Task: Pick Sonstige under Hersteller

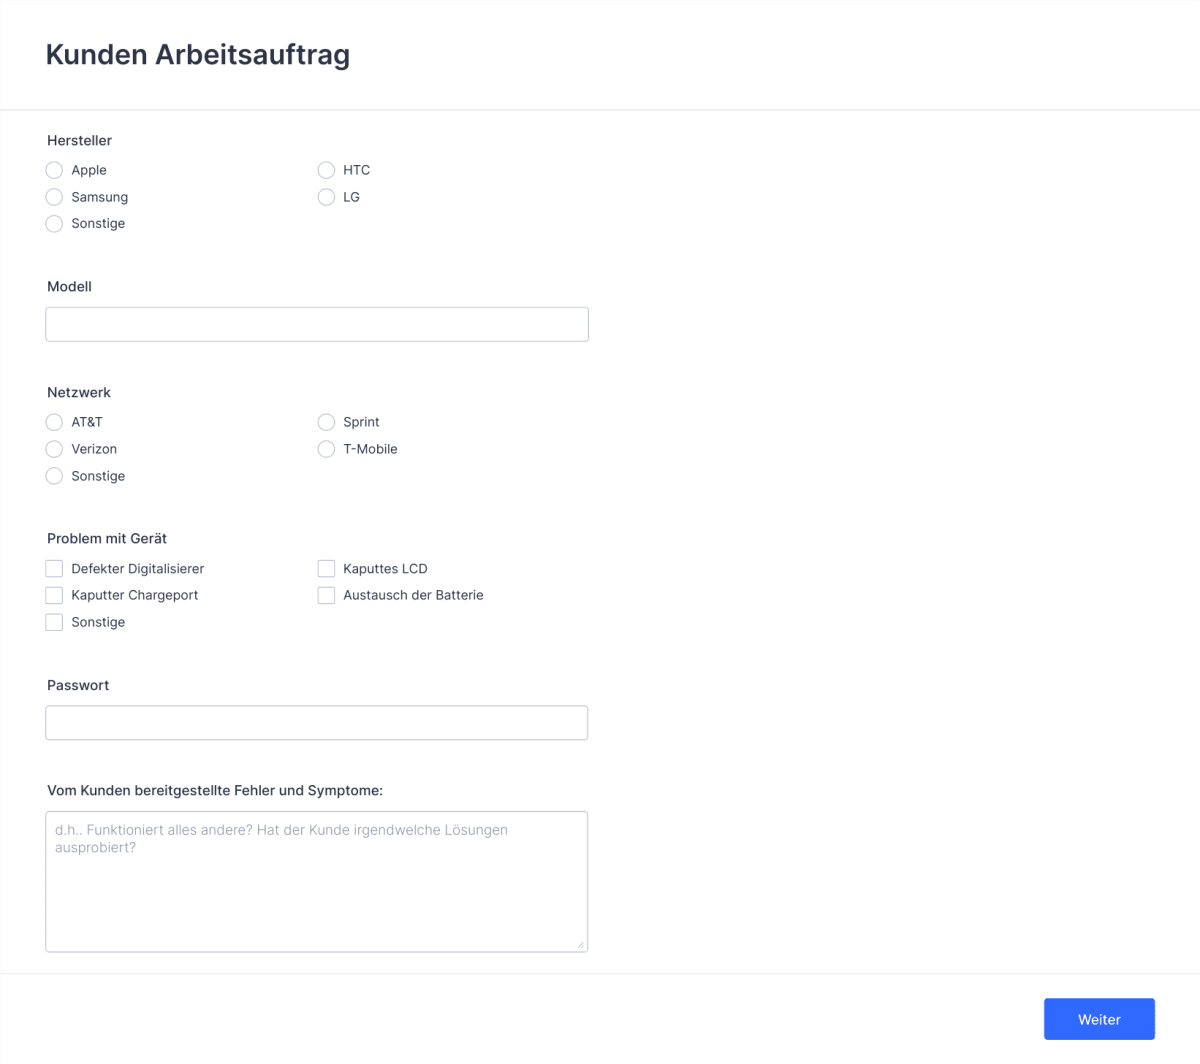Action: 54,223
